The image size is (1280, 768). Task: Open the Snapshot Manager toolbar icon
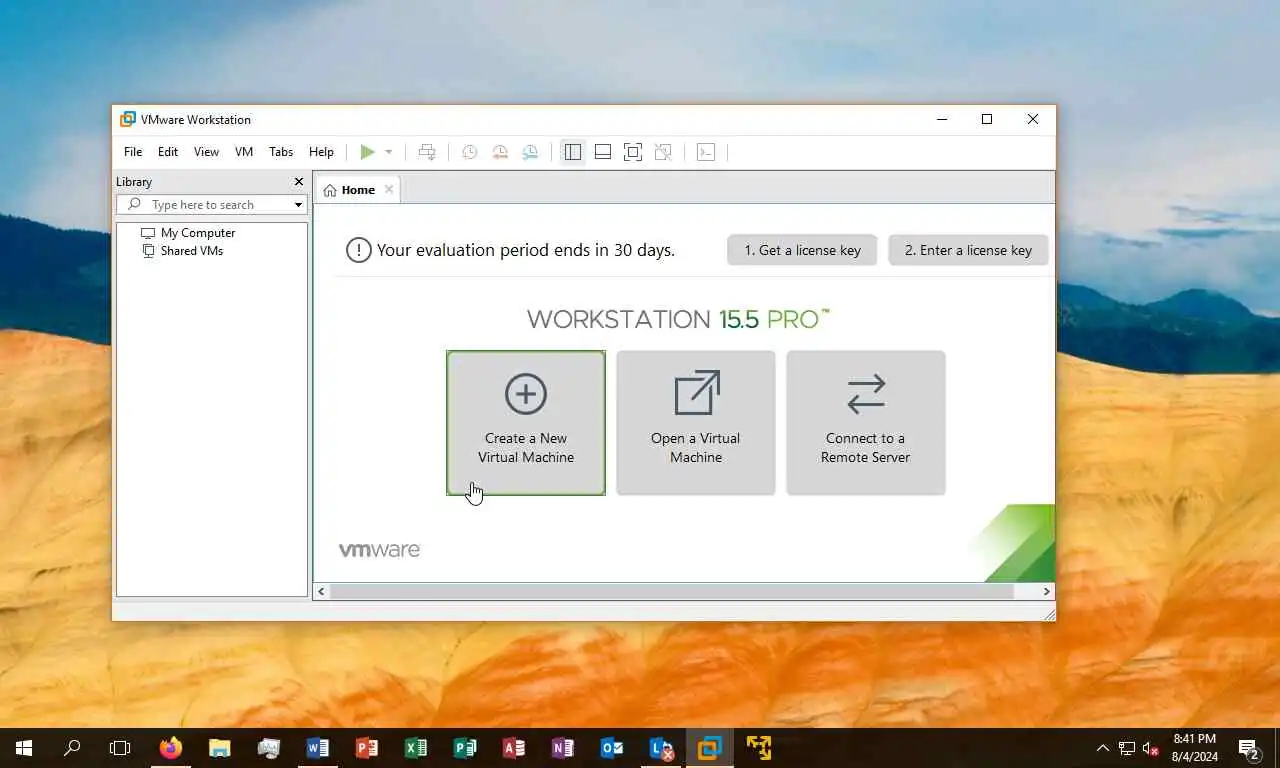tap(530, 152)
